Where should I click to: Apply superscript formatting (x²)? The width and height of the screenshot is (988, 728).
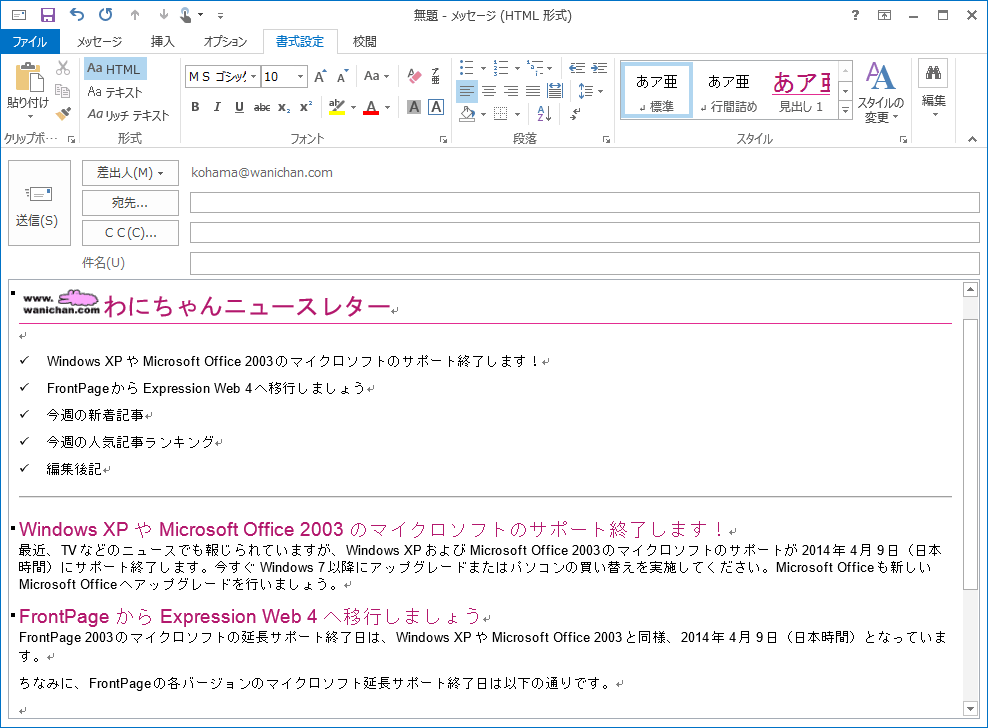tap(306, 108)
